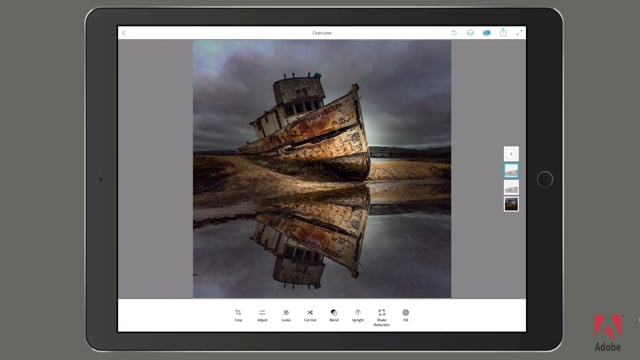Go back using the top-left arrow
Viewport: 640px width, 360px height.
124,33
